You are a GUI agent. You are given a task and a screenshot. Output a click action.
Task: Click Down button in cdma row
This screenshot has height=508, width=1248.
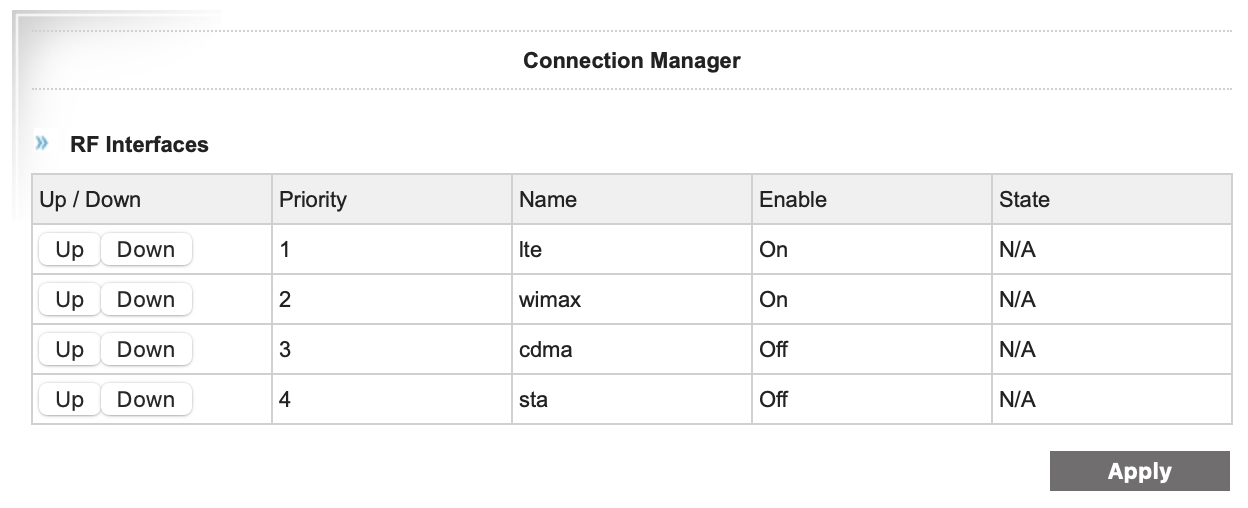point(146,350)
